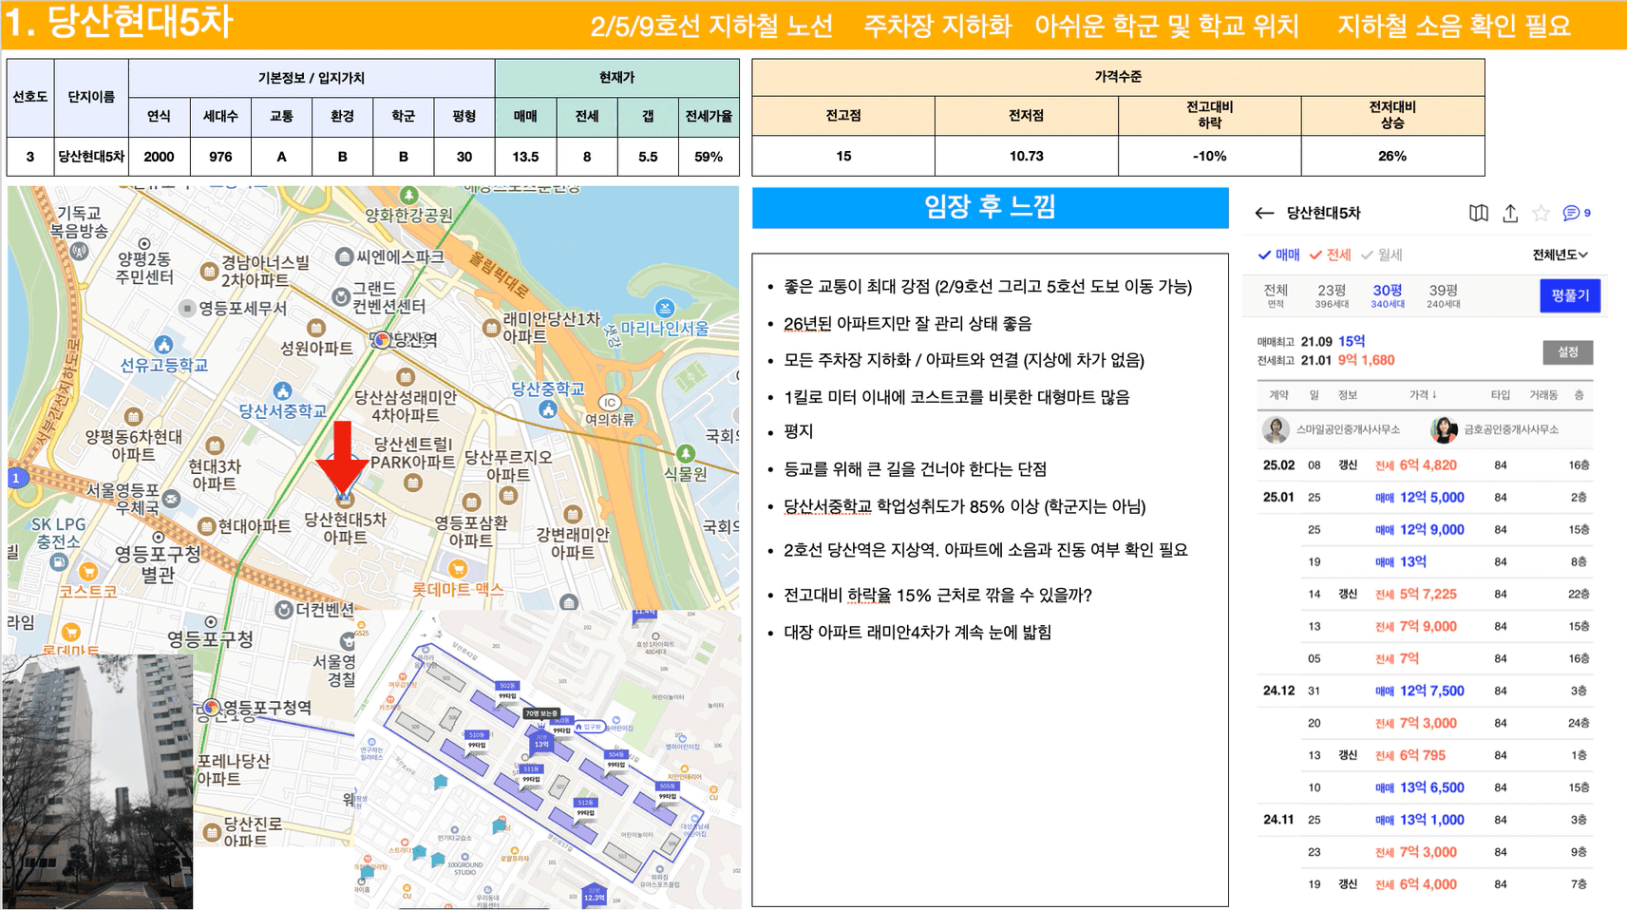Screen dimensions: 1627x910
Task: Click the 현대3차 apartment marker
Action: [214, 446]
